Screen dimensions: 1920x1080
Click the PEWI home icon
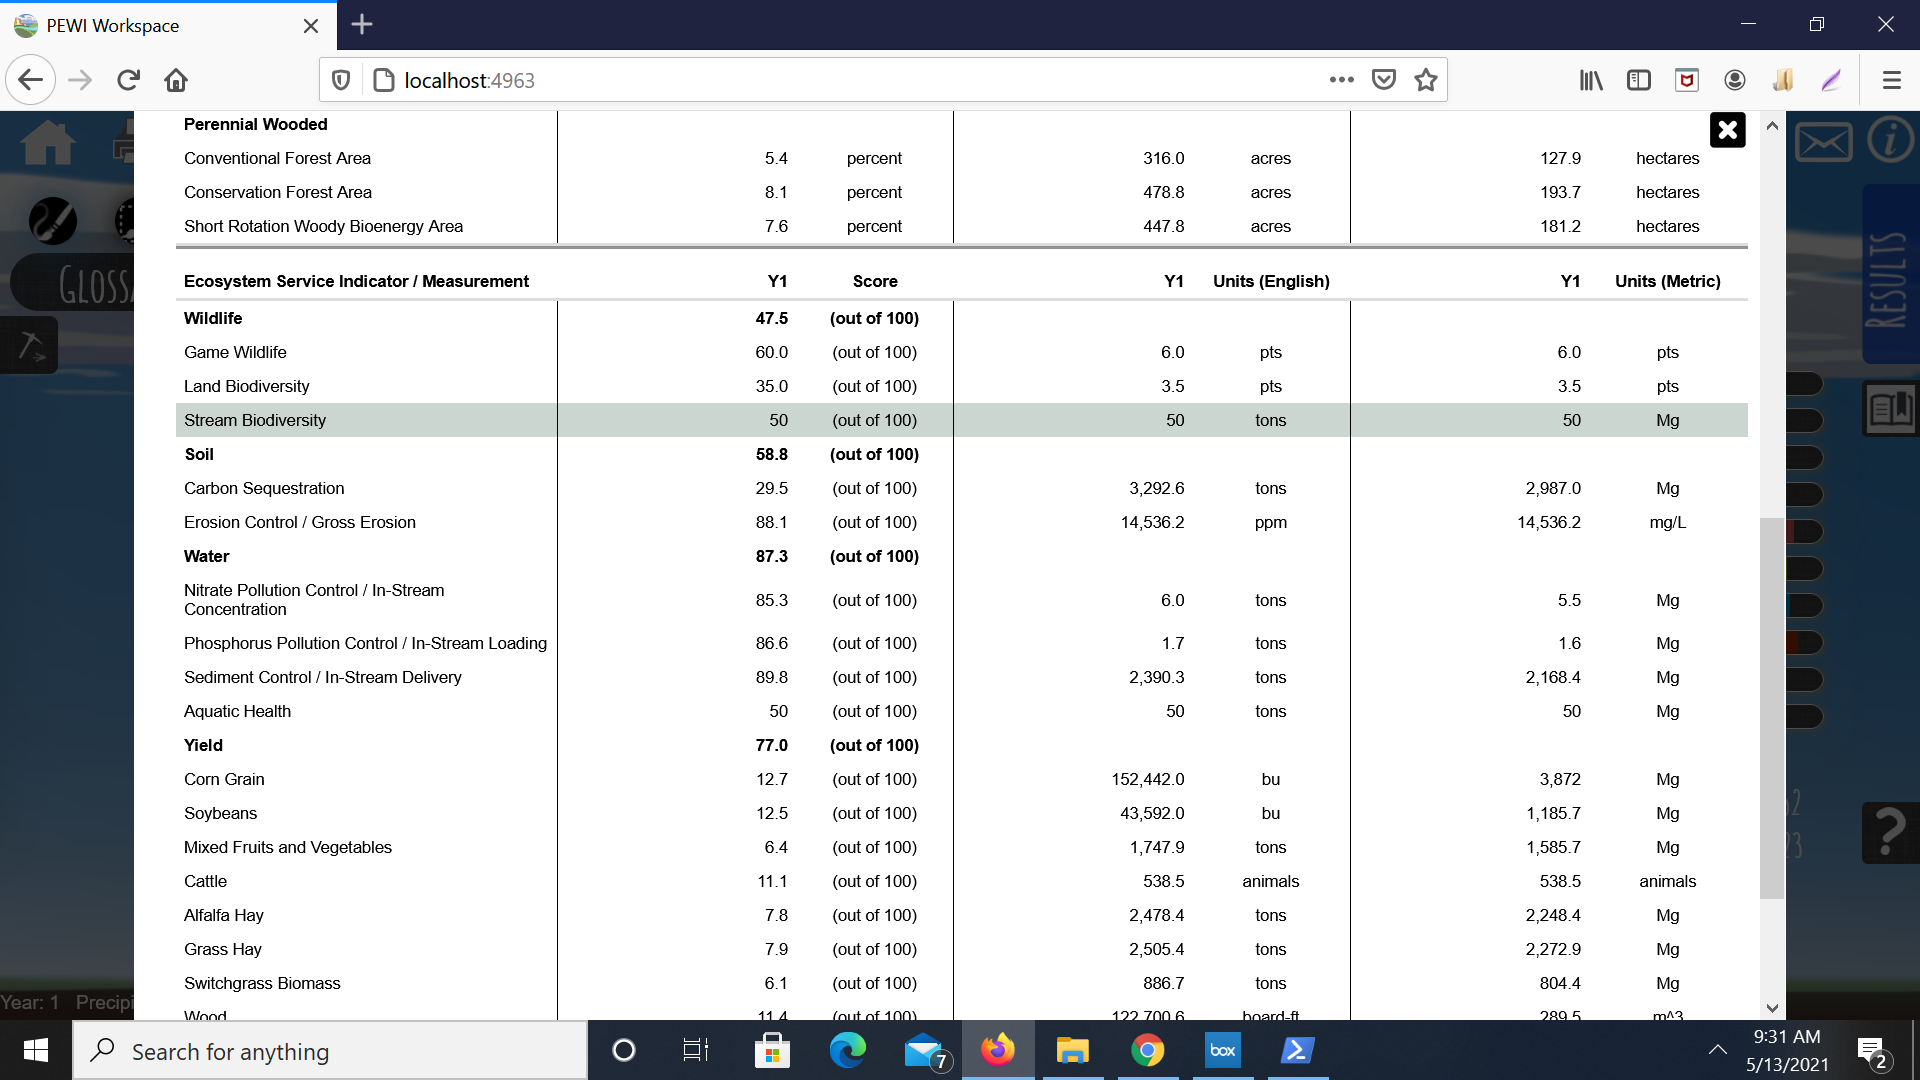coord(47,143)
